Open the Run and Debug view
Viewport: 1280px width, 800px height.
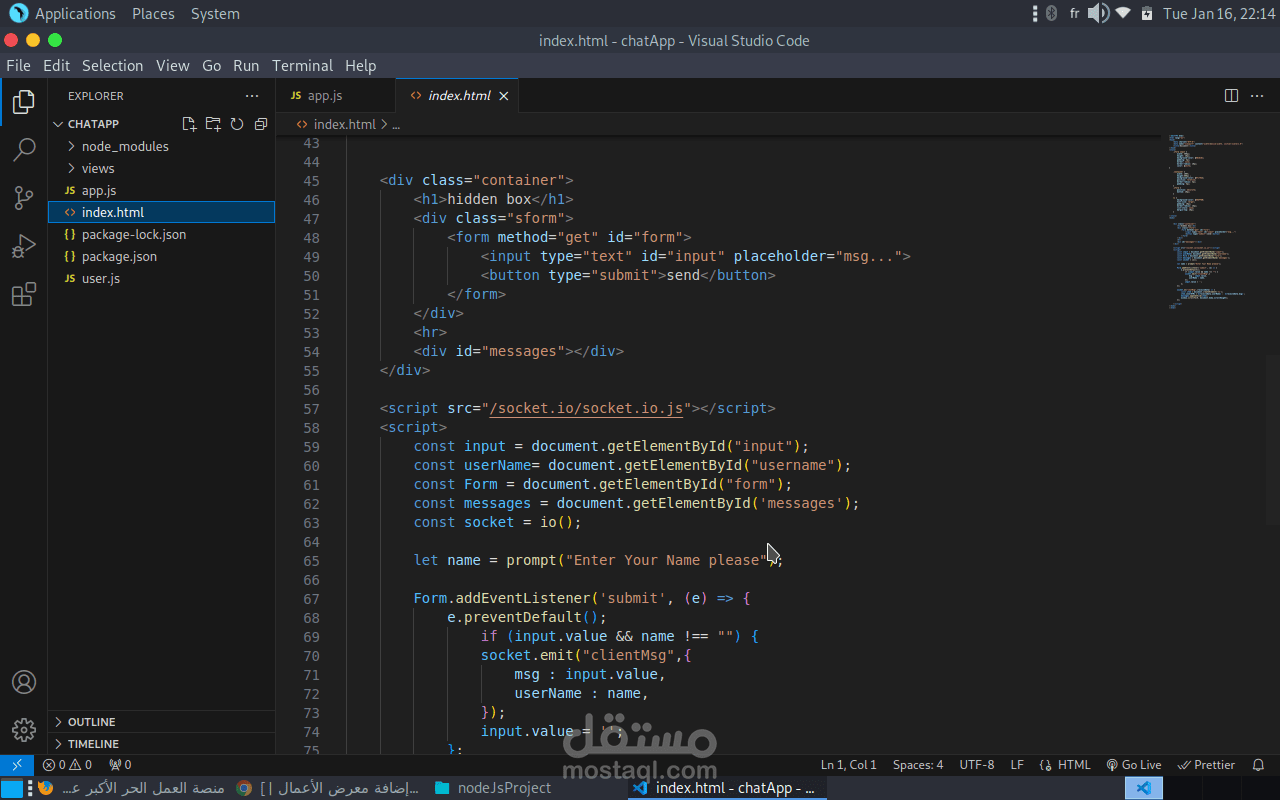click(24, 246)
